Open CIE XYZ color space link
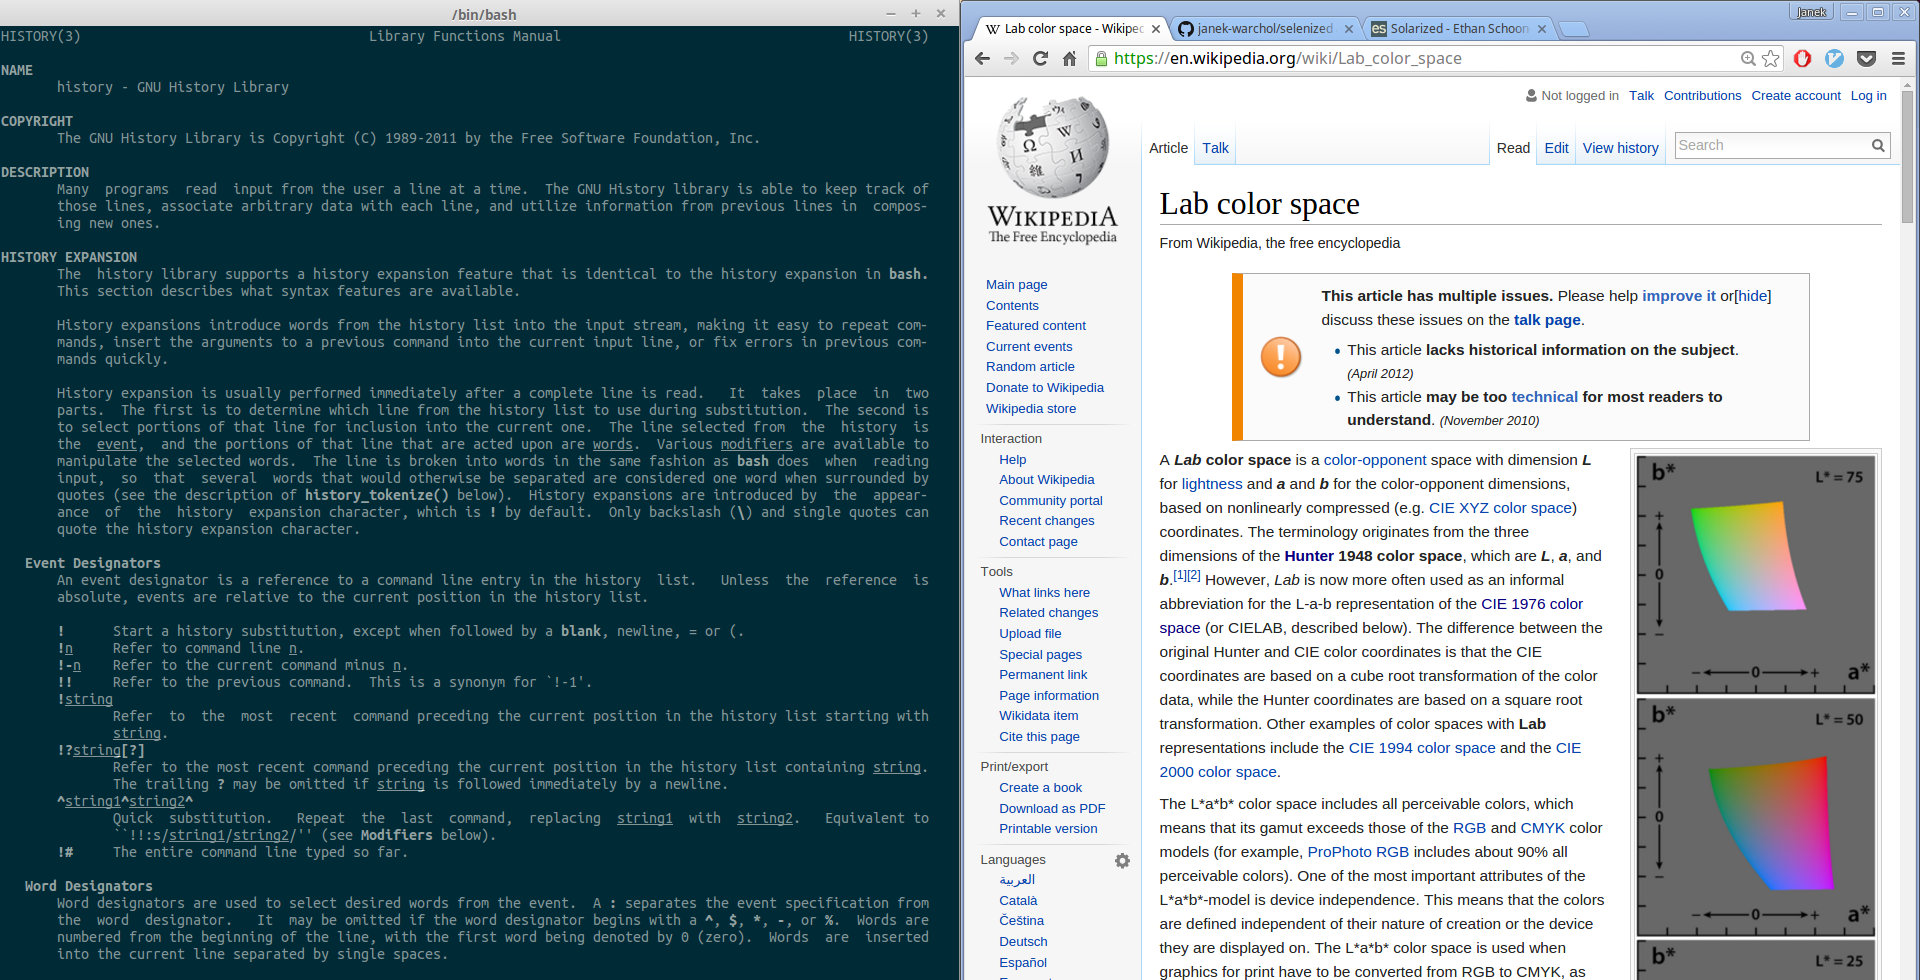 coord(1500,508)
